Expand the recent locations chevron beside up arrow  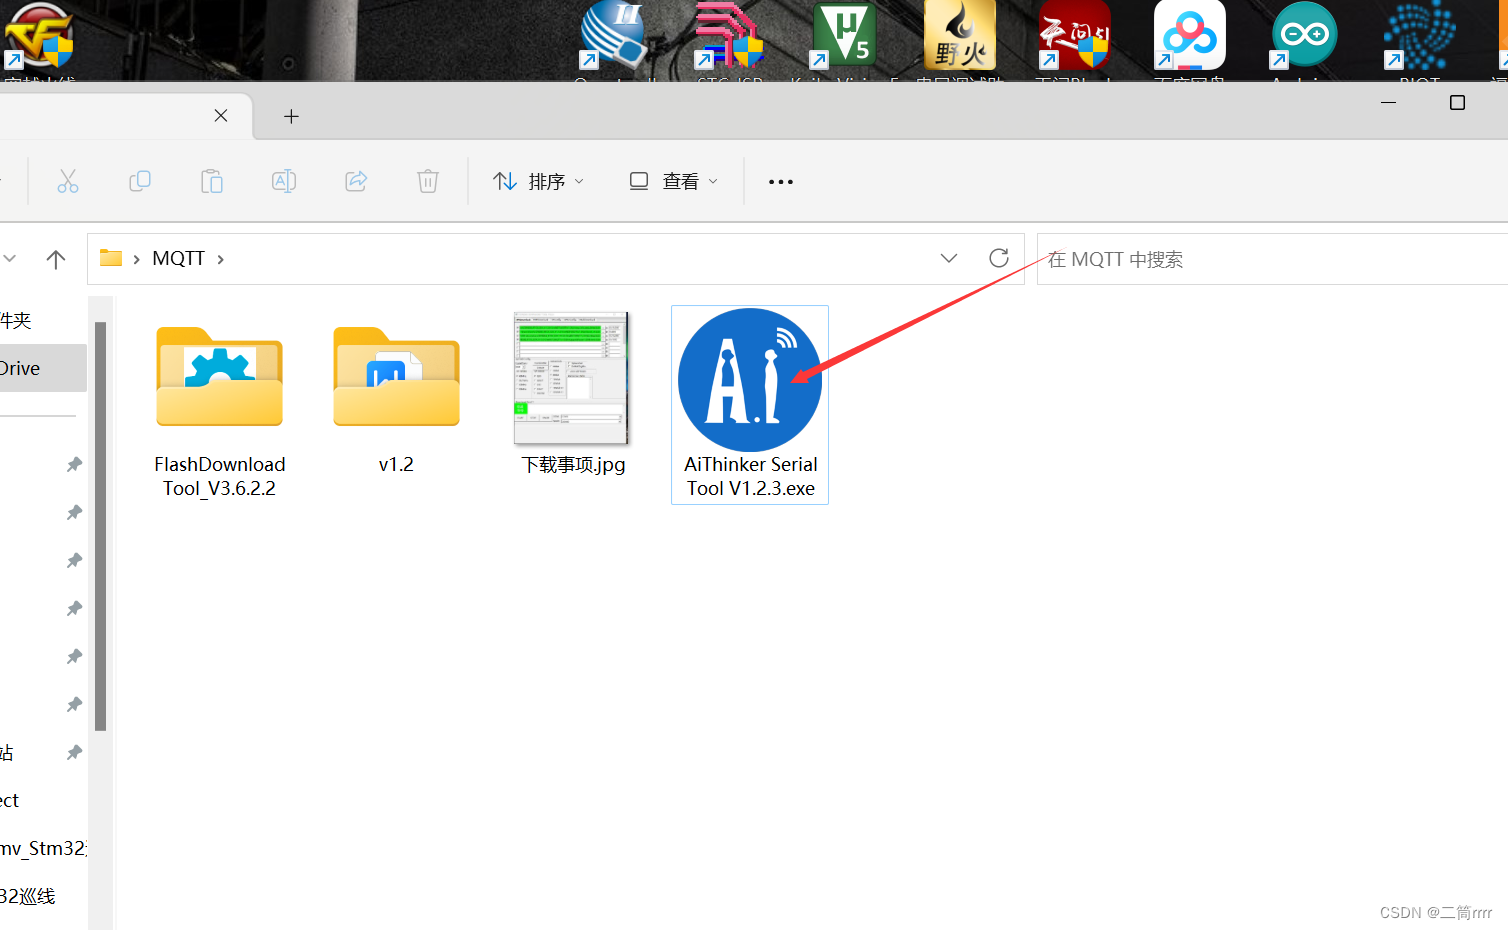(x=10, y=259)
